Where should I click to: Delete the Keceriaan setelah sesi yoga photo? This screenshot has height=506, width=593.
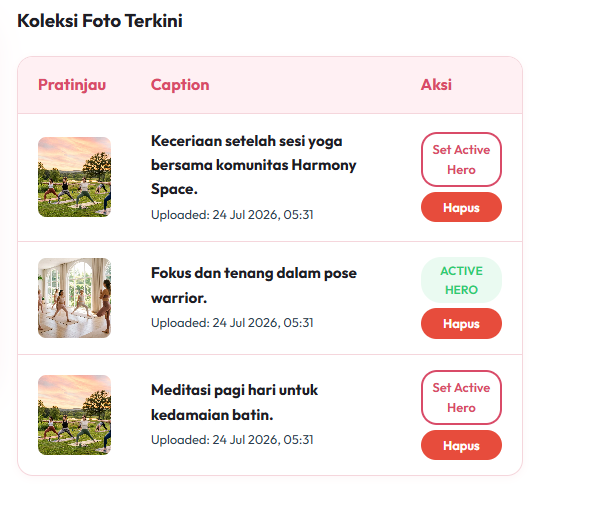tap(461, 207)
